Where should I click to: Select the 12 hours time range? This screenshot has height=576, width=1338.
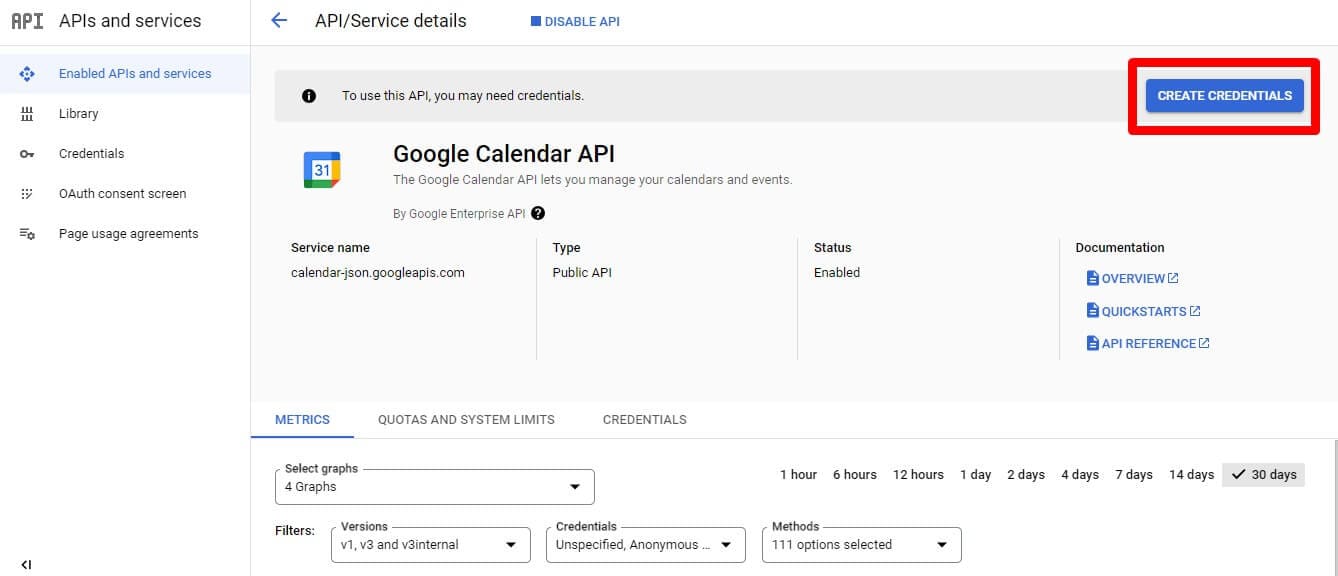click(x=919, y=475)
